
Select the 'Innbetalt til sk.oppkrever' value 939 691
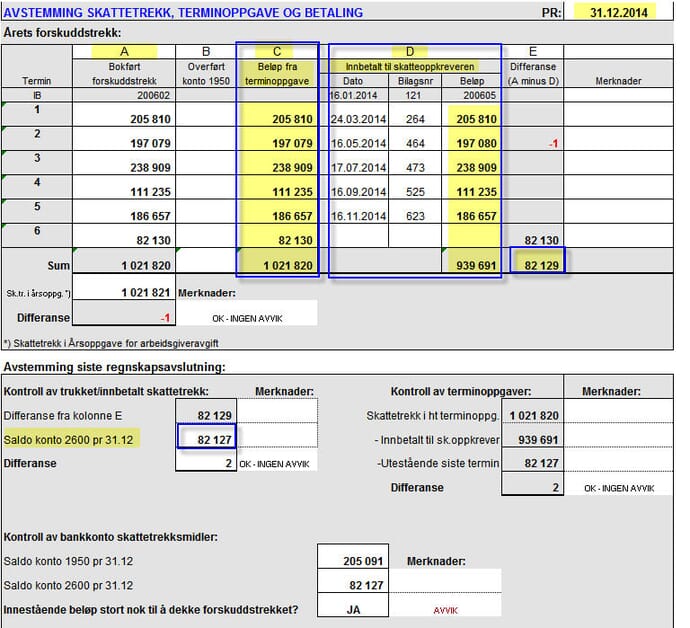[x=533, y=438]
